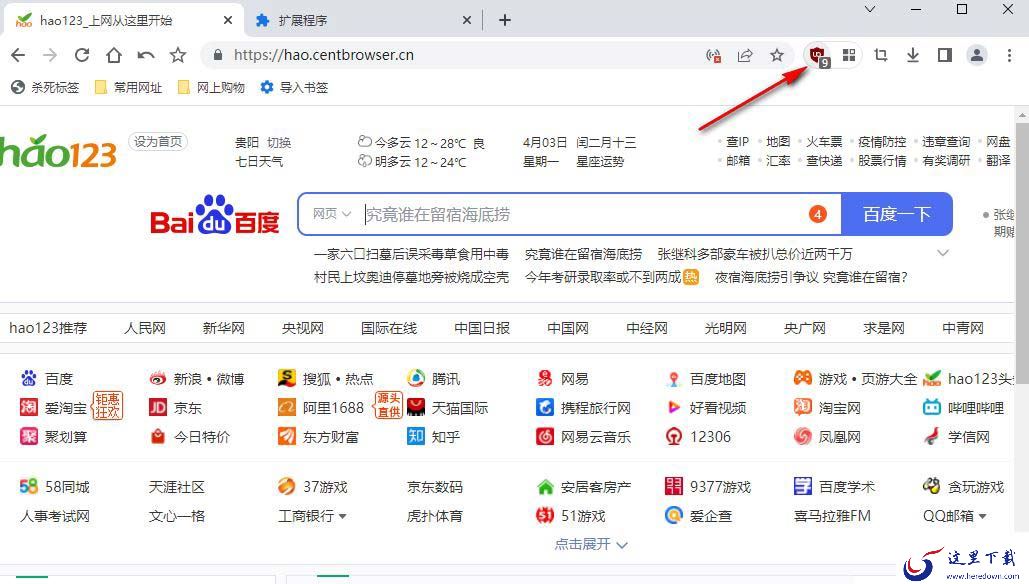Close the 扩展程序 tab
This screenshot has width=1029, height=584.
pyautogui.click(x=467, y=20)
